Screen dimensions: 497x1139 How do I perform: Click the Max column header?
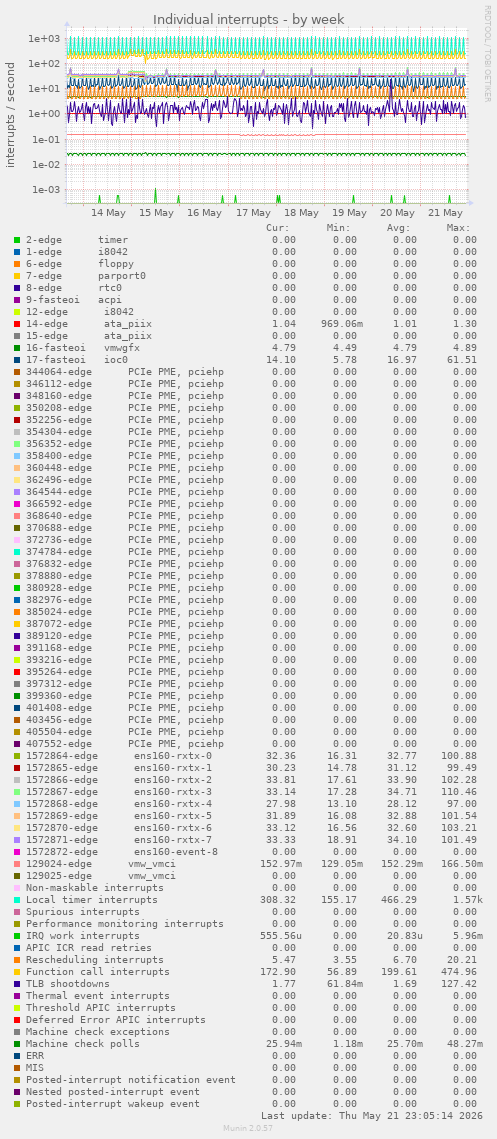pyautogui.click(x=459, y=227)
